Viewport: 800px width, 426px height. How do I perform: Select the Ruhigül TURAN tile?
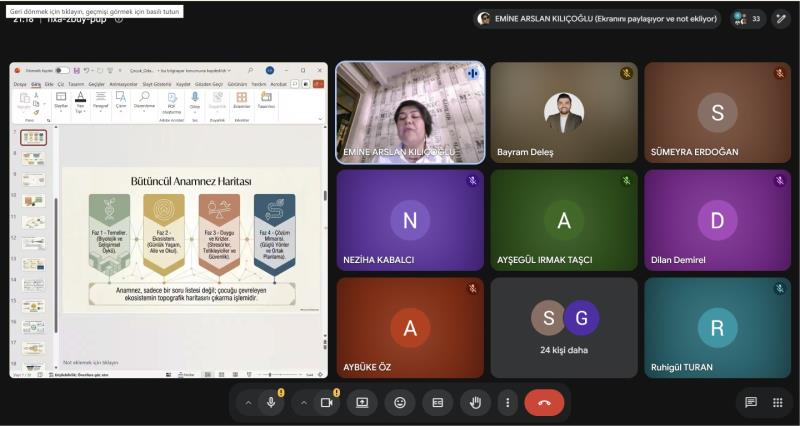click(717, 328)
